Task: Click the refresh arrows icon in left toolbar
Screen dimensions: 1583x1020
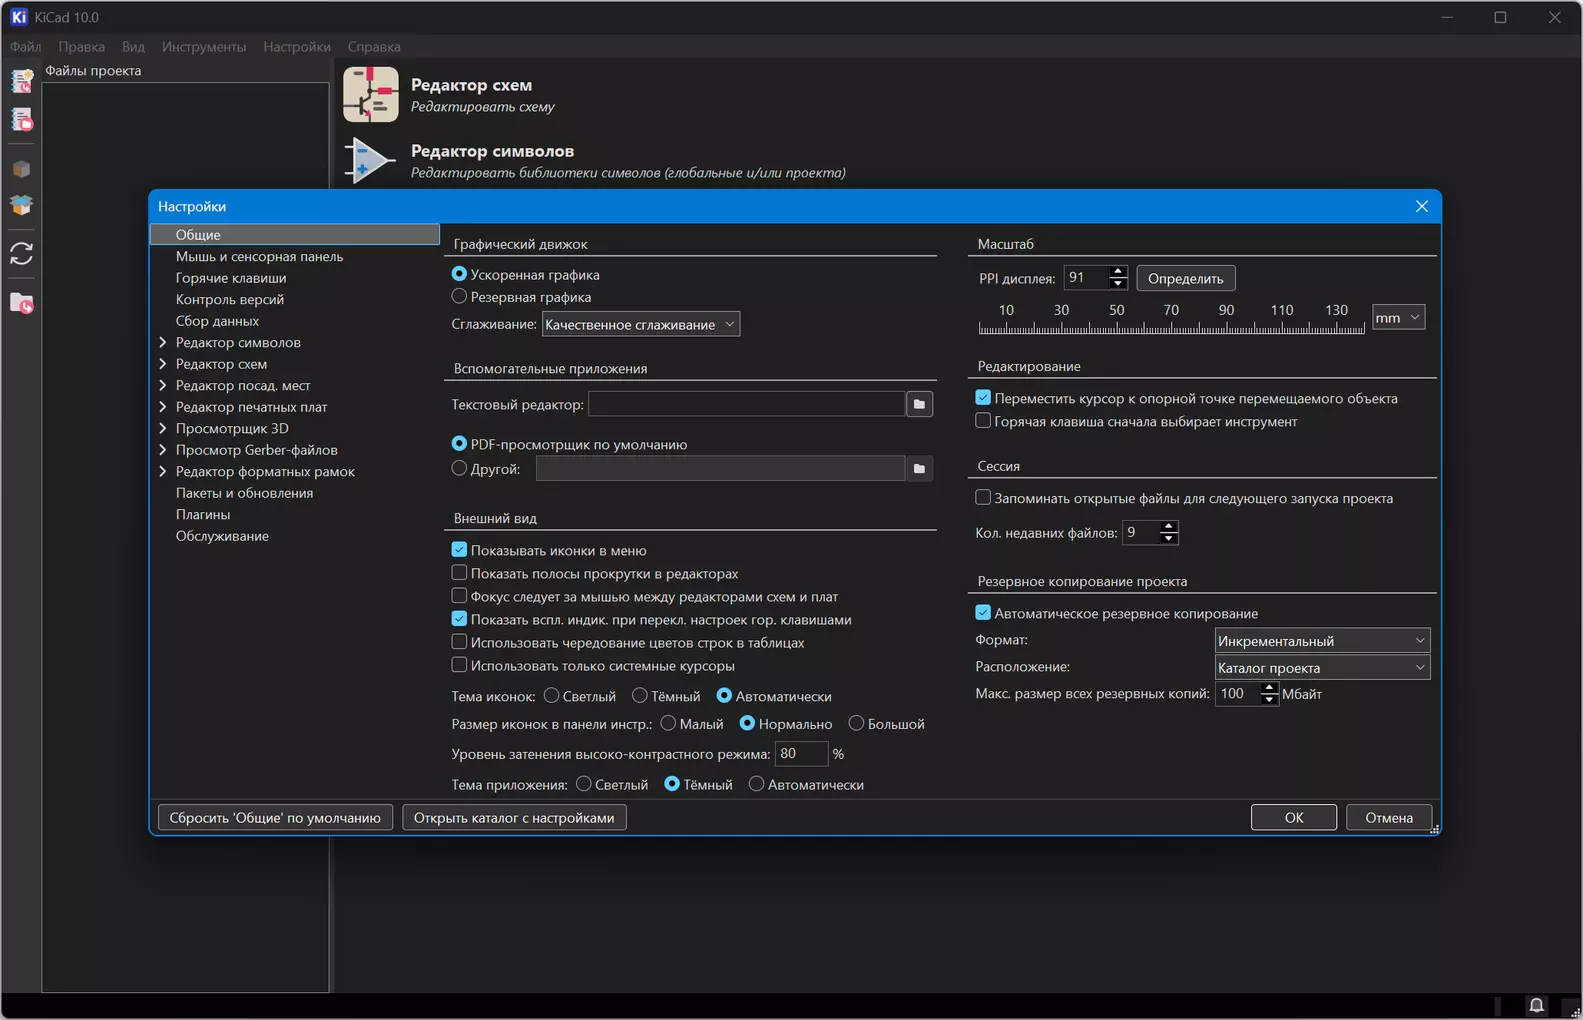Action: [21, 254]
